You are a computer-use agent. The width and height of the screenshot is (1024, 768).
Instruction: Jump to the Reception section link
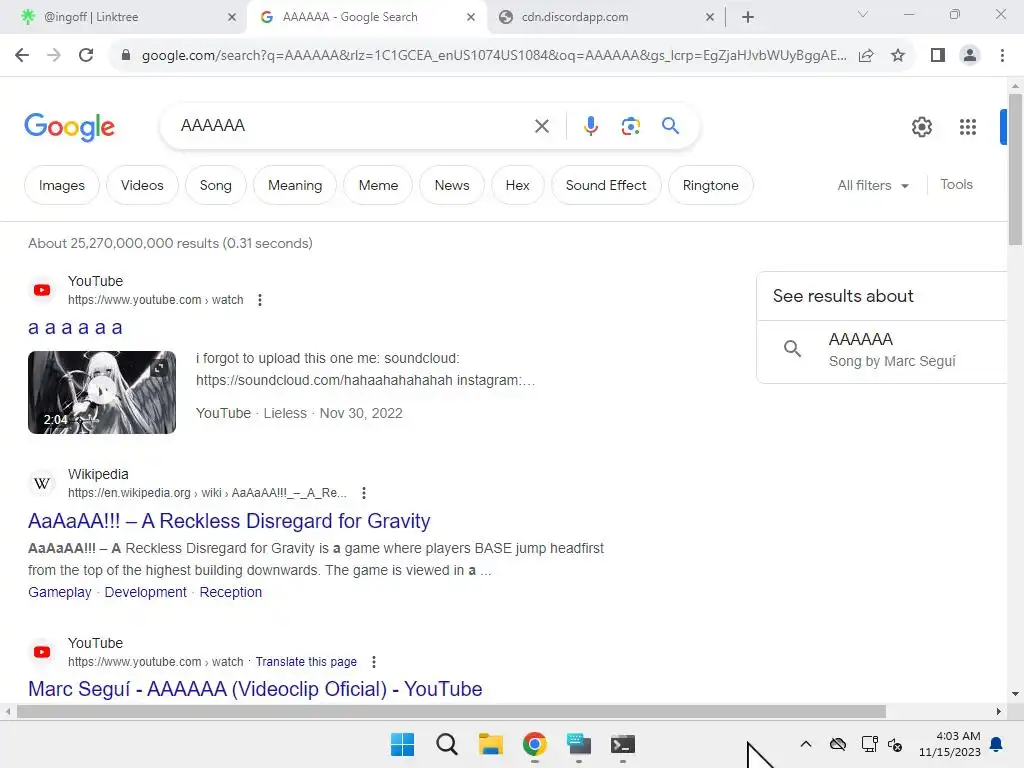[231, 592]
